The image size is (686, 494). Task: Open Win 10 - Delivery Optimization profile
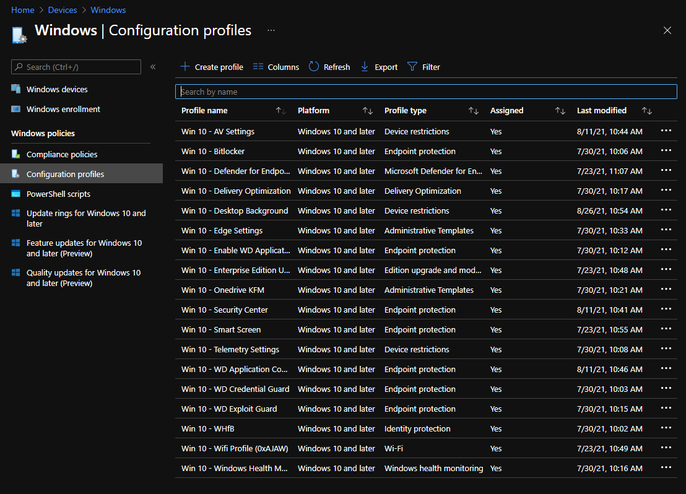236,191
